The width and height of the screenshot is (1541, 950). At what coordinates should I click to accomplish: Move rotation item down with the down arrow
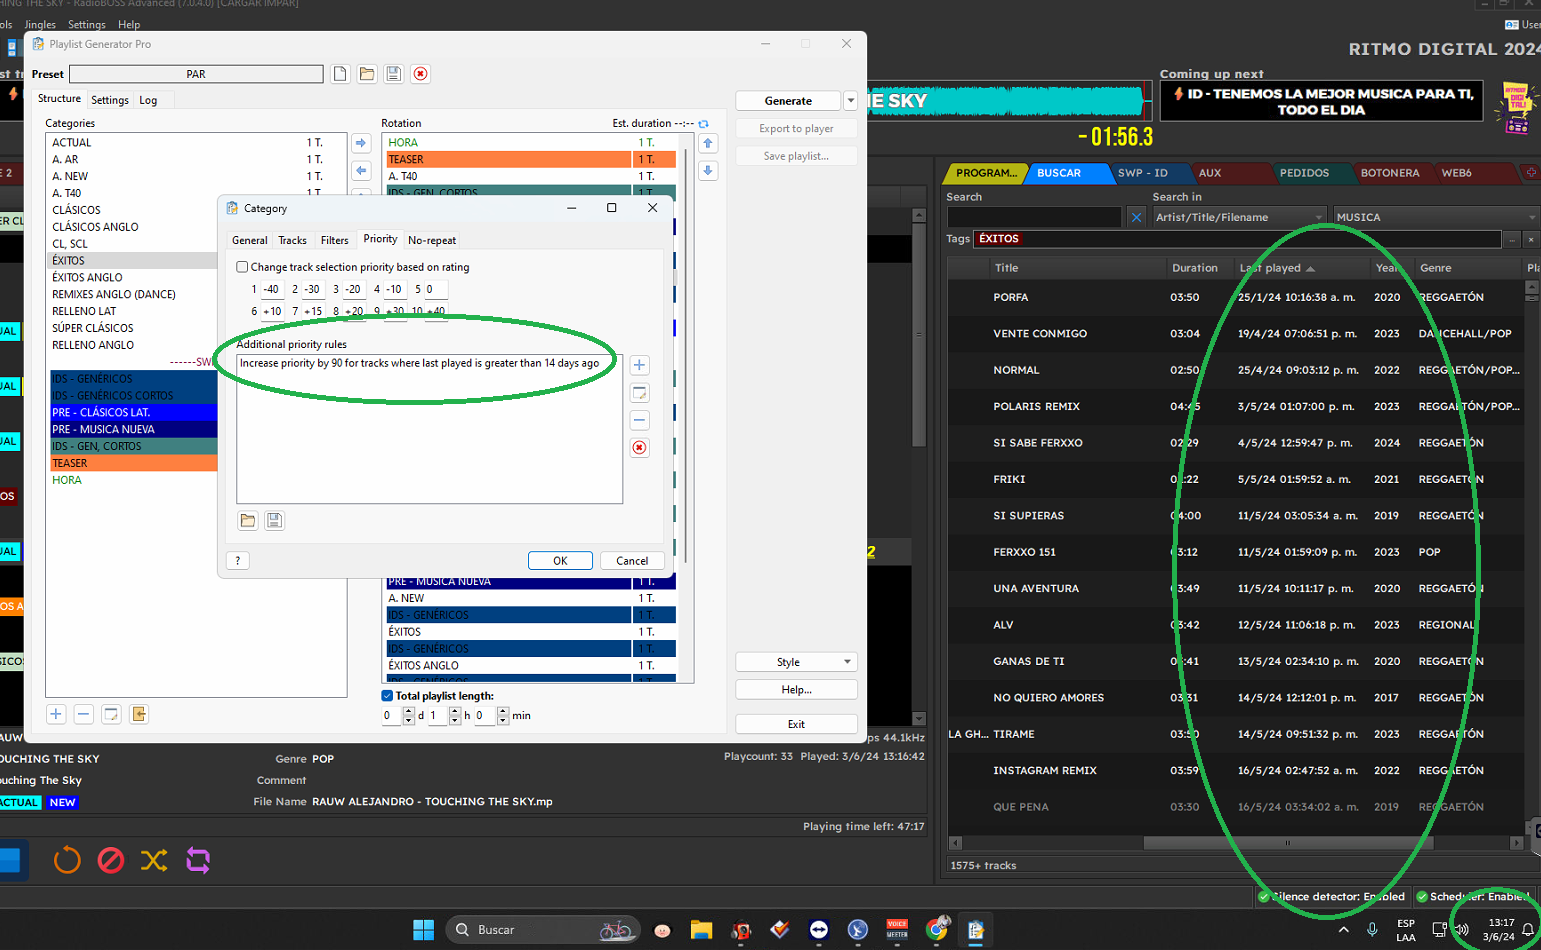coord(708,171)
